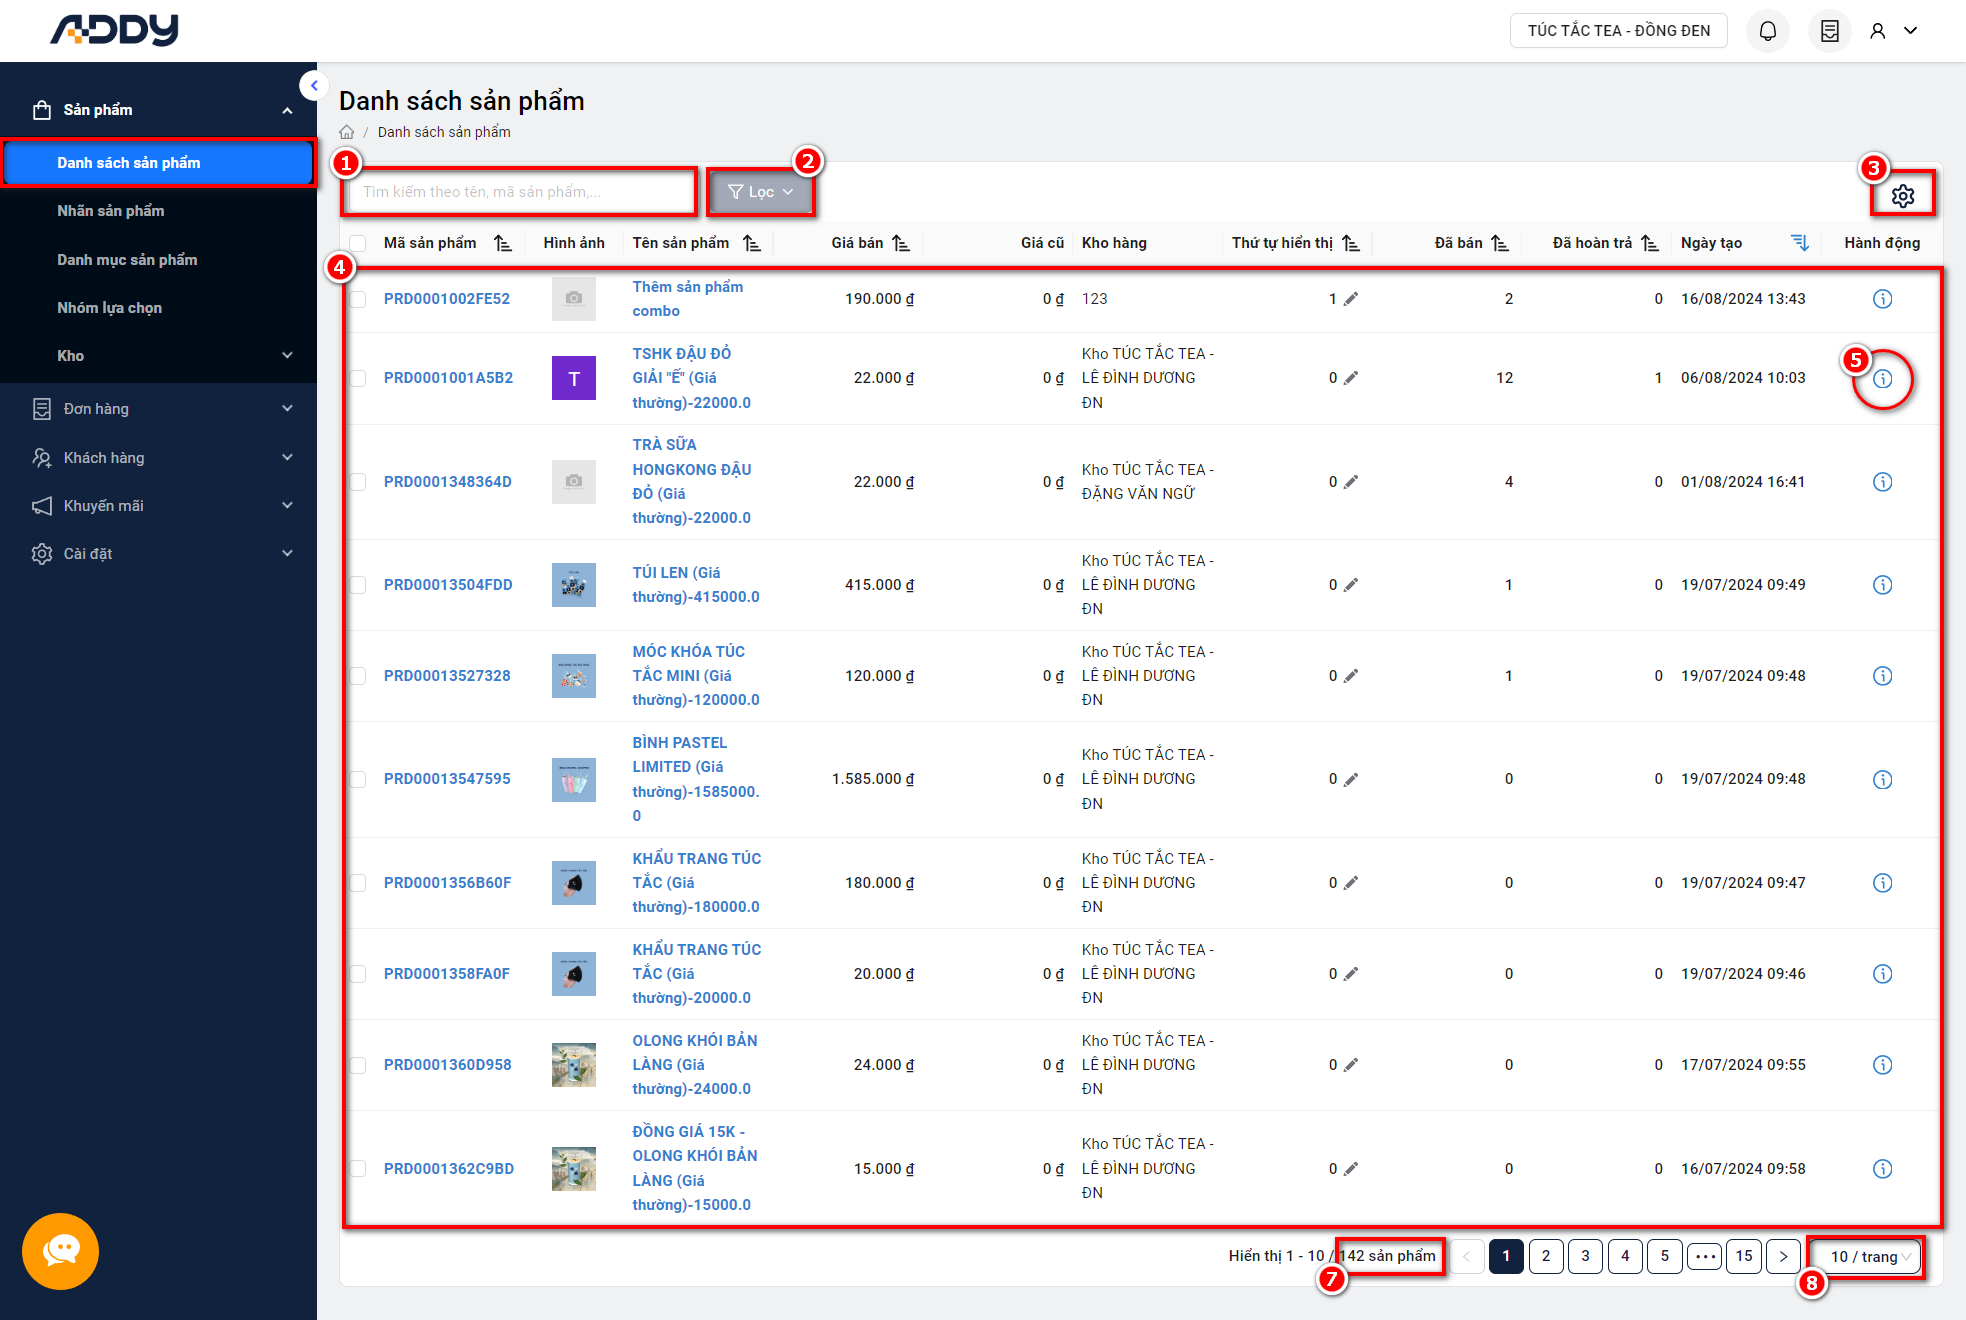Viewport: 1966px width, 1320px height.
Task: Sort by Giá bán column icon
Action: click(x=901, y=243)
